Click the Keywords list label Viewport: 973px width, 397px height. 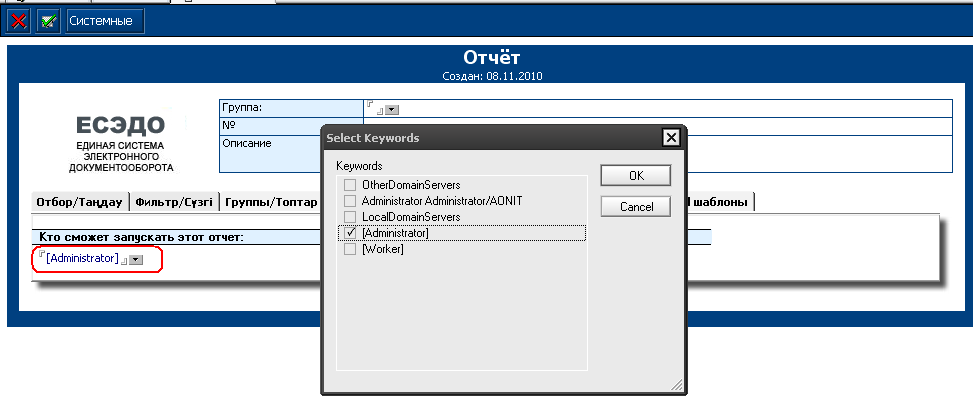pos(359,166)
